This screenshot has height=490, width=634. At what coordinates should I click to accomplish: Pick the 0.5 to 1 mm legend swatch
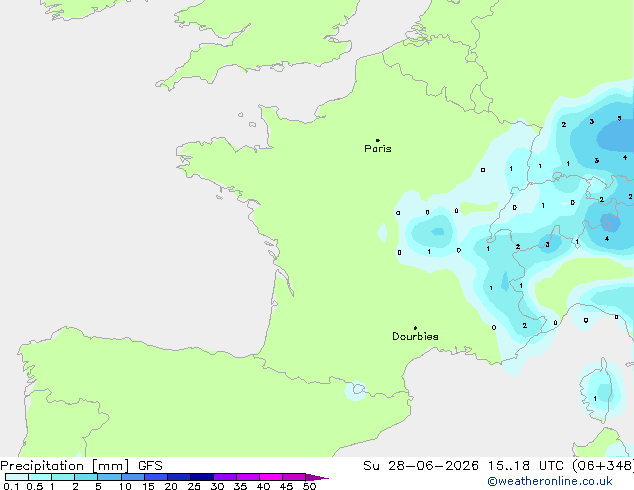click(x=40, y=477)
